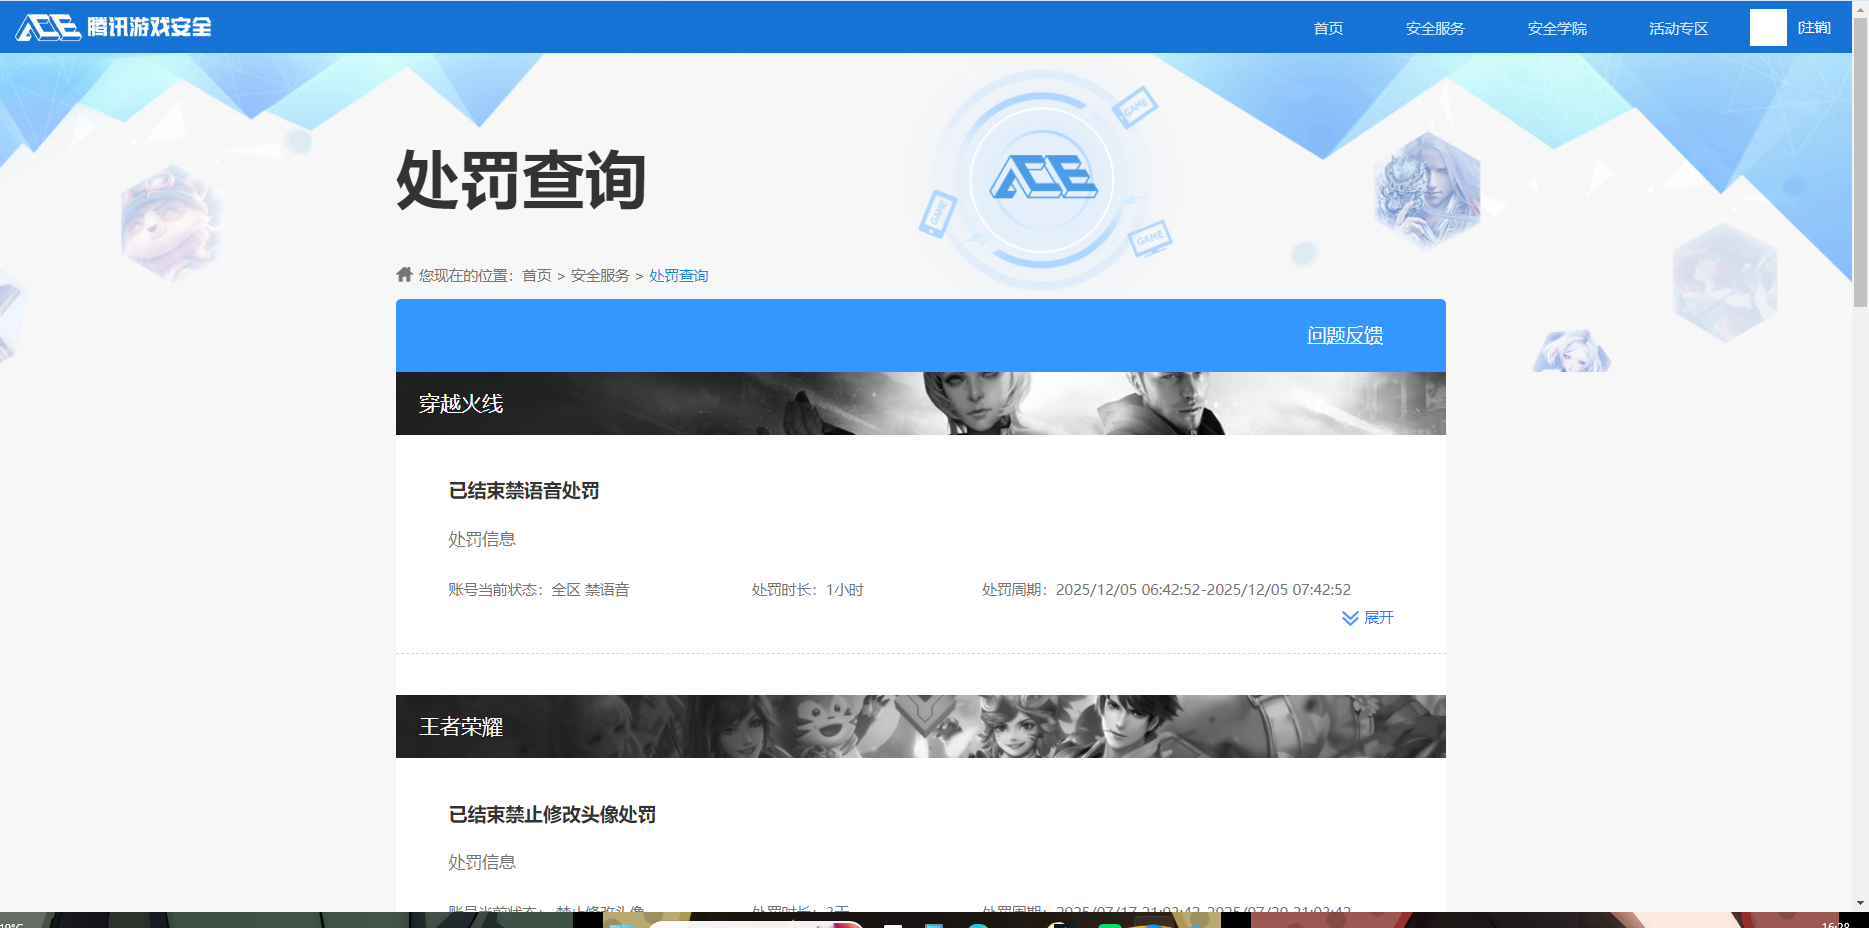Click the 安全服务 breadcrumb link
The image size is (1869, 928).
click(x=599, y=274)
